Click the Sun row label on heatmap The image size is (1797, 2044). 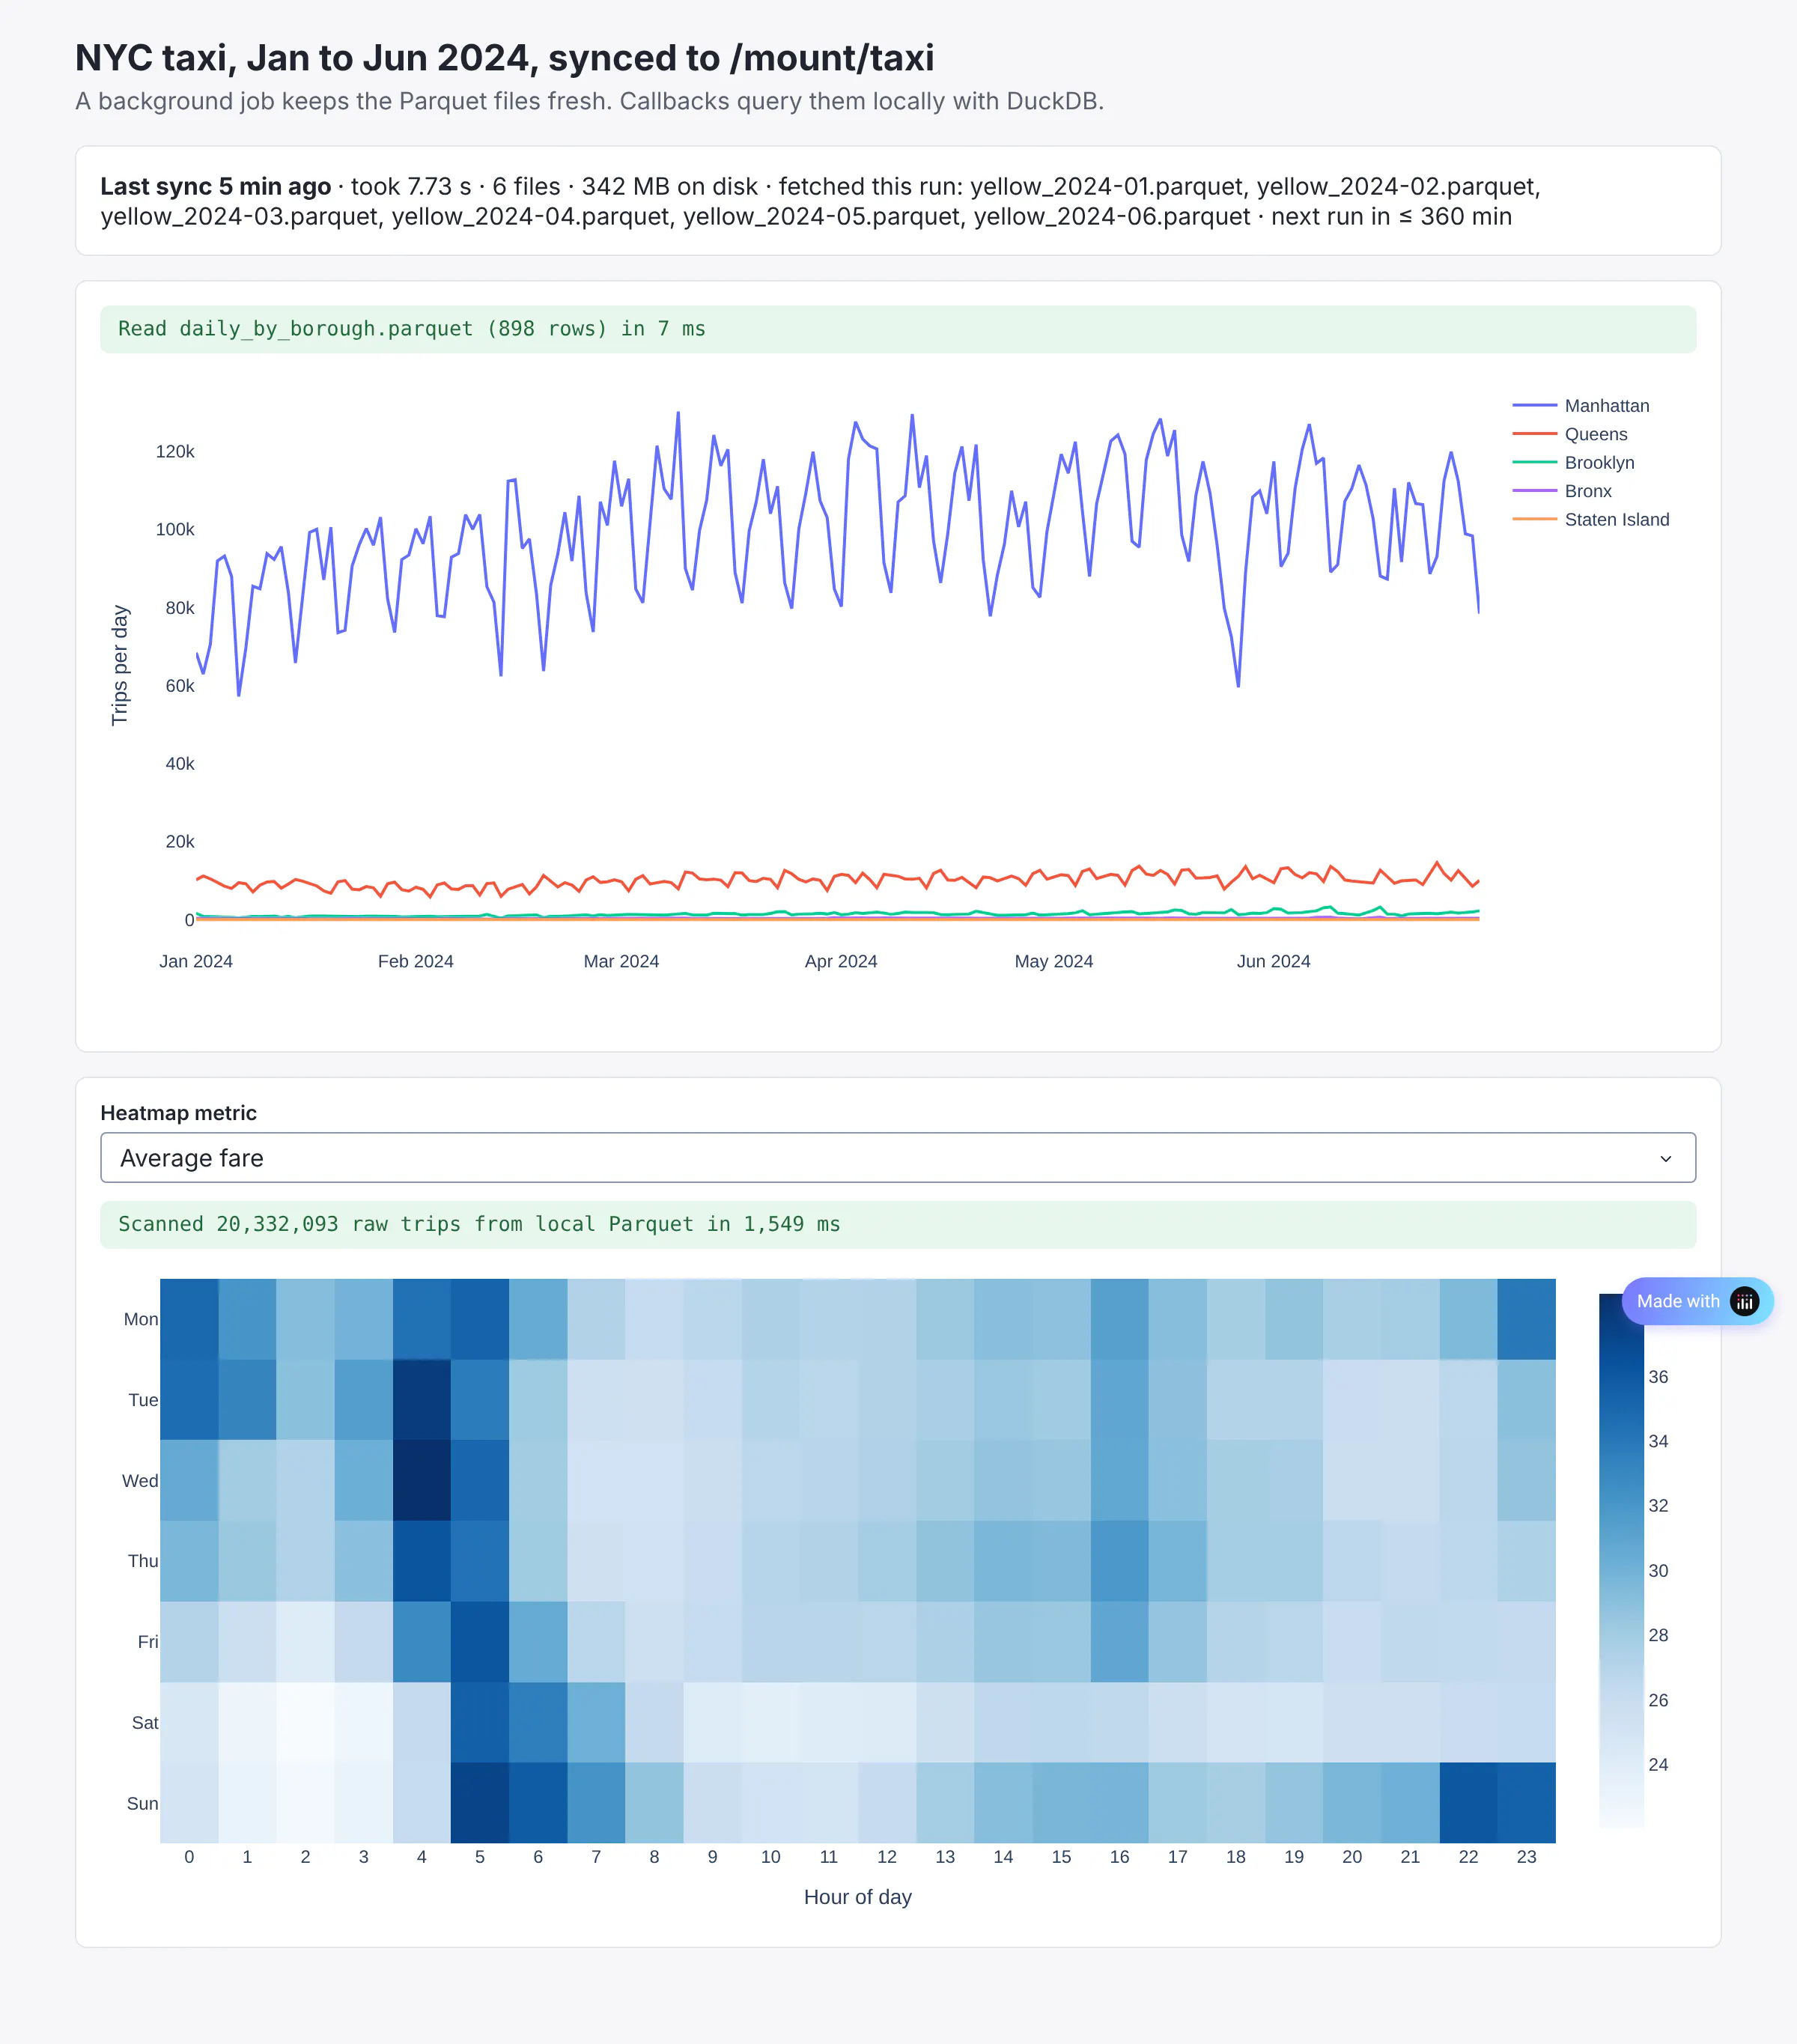(142, 1804)
